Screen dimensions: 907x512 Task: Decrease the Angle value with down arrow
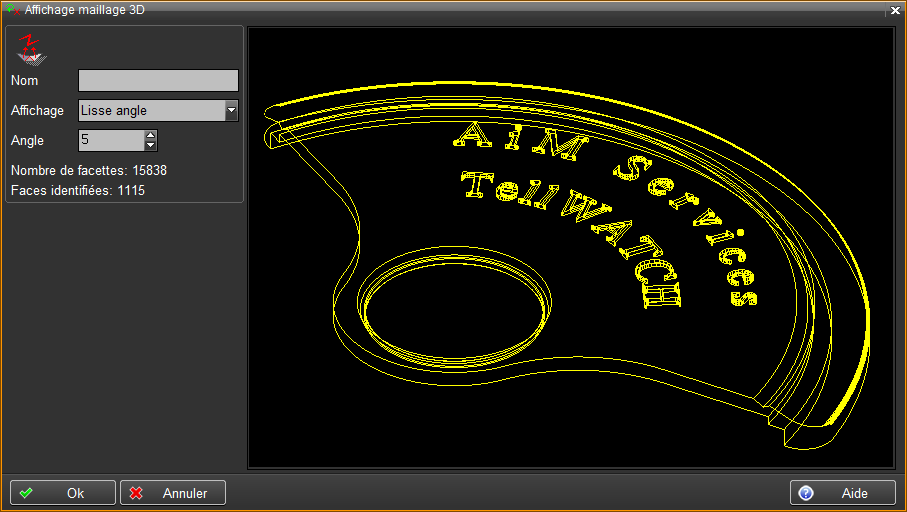click(x=150, y=146)
